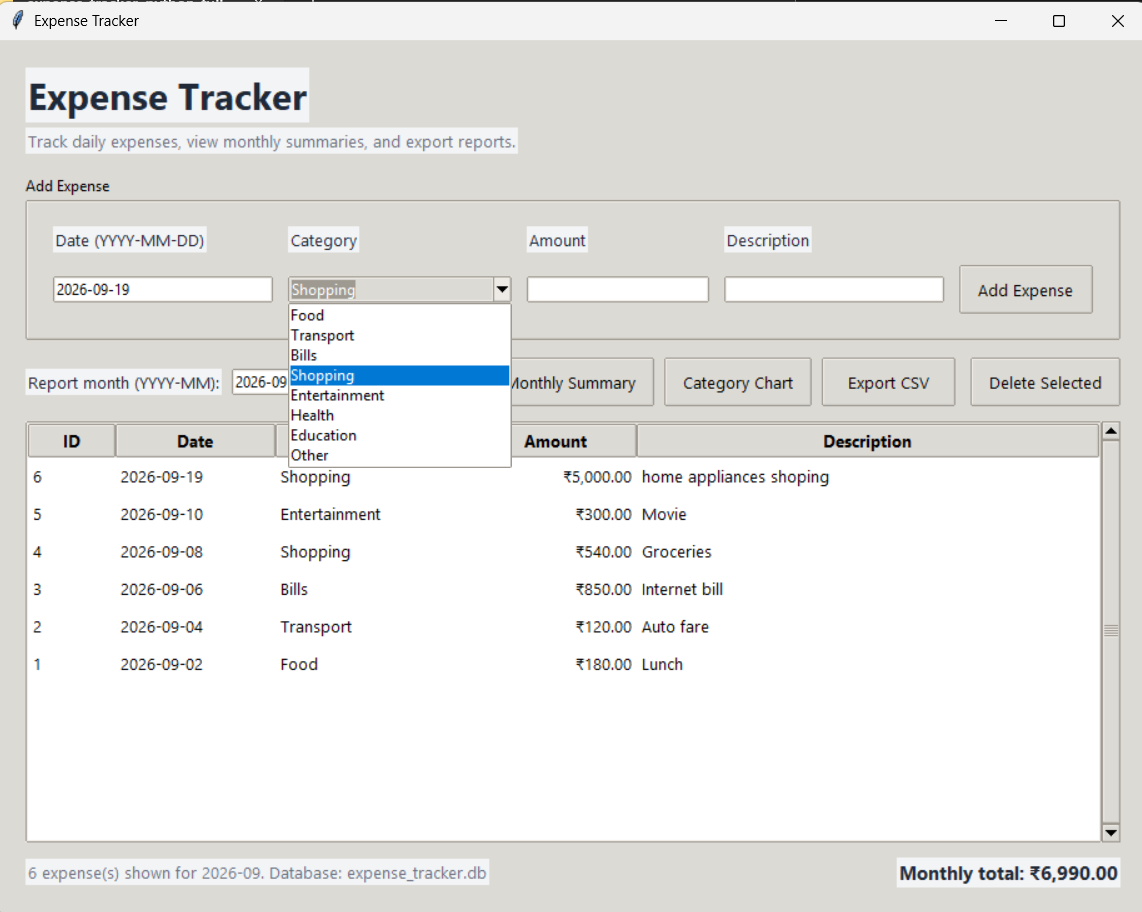Pick Bills in the category dropdown
Image resolution: width=1142 pixels, height=912 pixels.
[x=399, y=355]
